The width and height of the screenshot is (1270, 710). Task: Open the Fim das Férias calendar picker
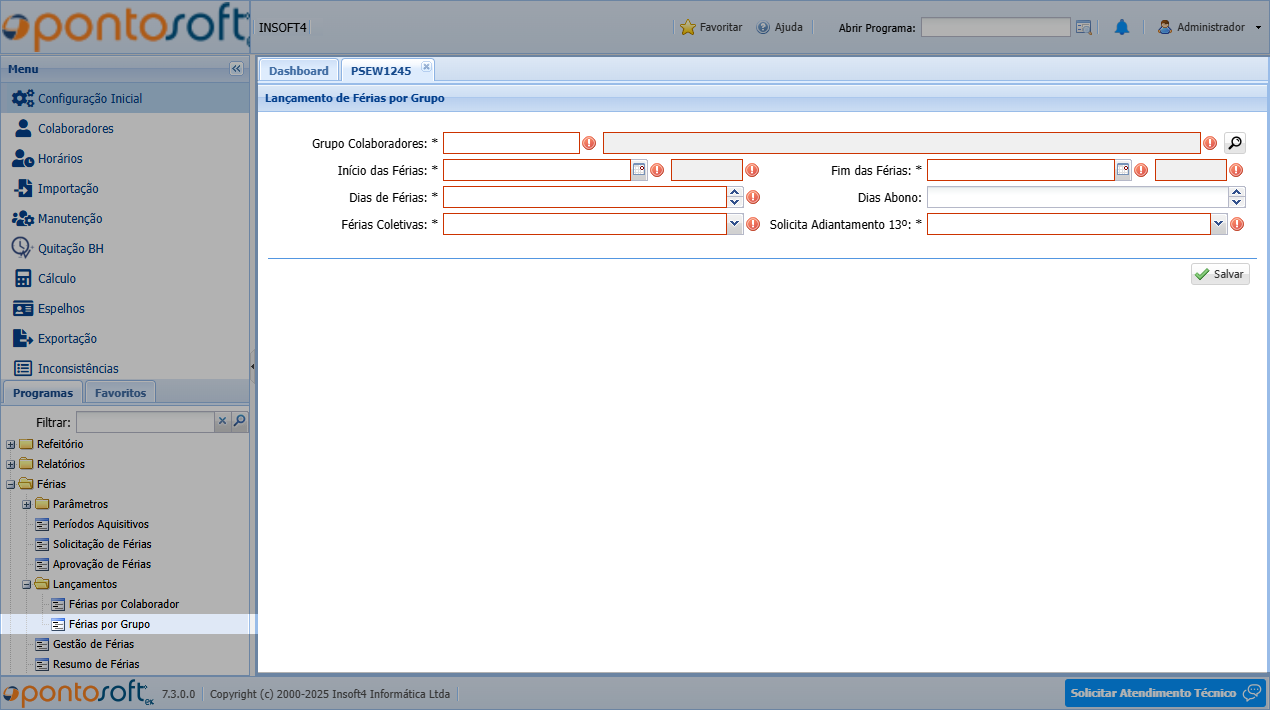click(1123, 170)
